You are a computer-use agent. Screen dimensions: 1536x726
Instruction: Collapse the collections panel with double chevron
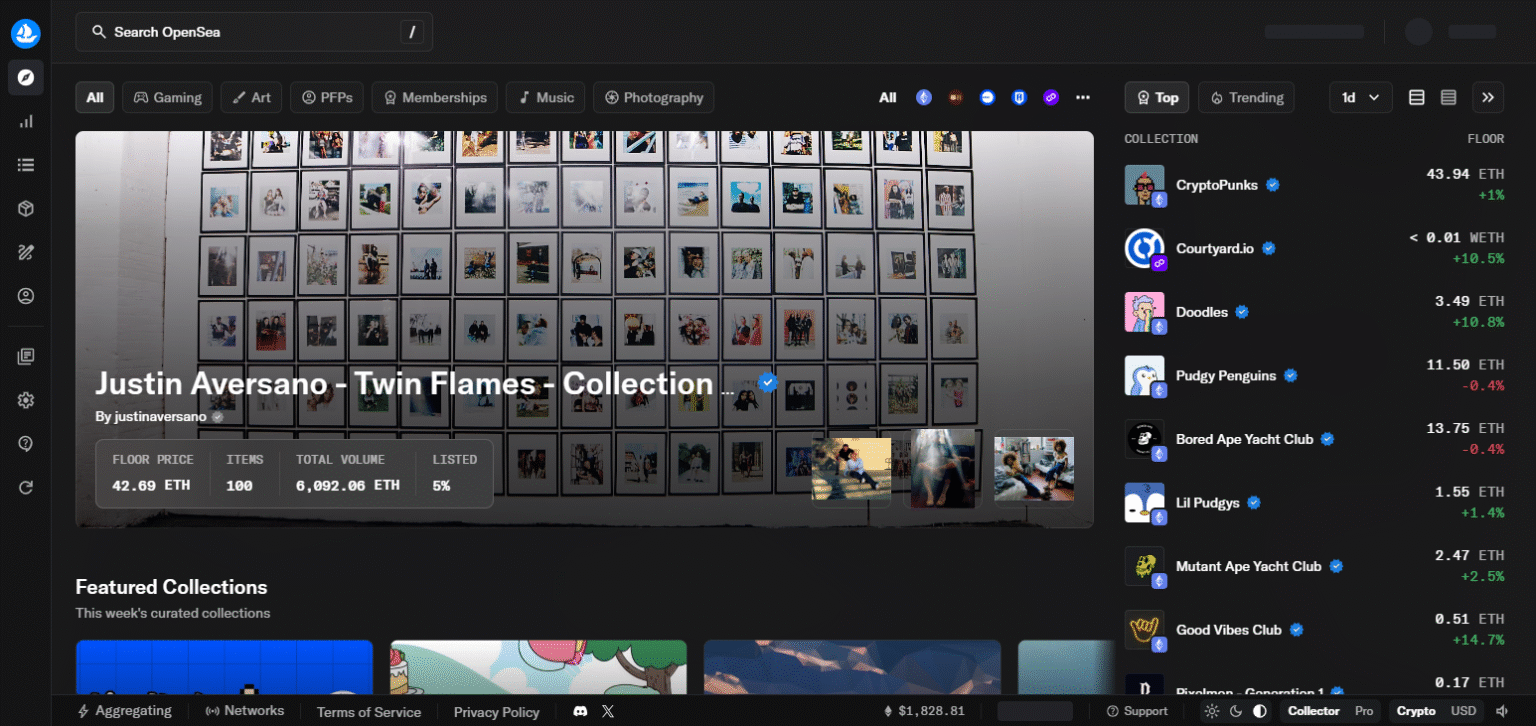pos(1488,97)
